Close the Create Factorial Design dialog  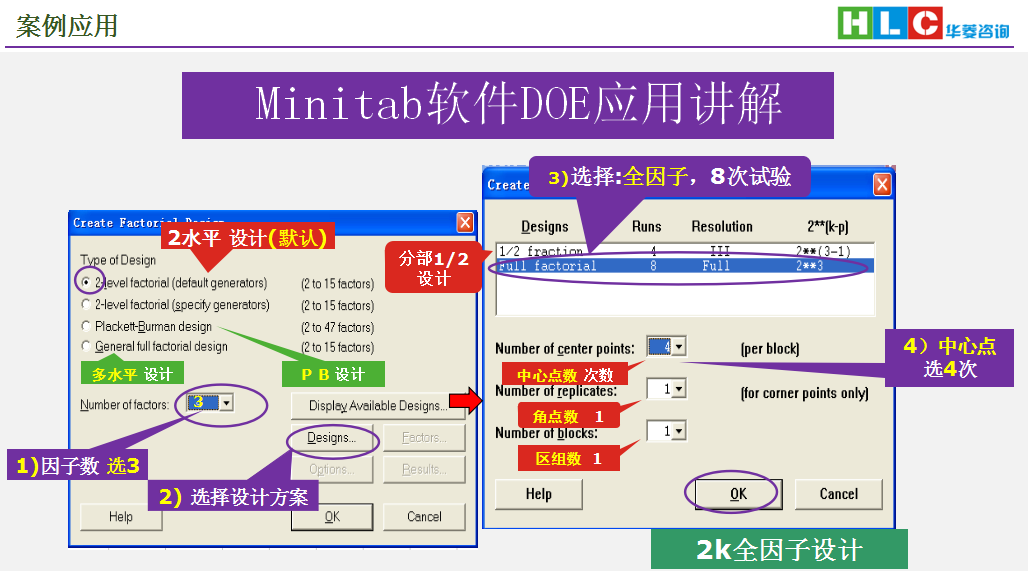(x=465, y=222)
